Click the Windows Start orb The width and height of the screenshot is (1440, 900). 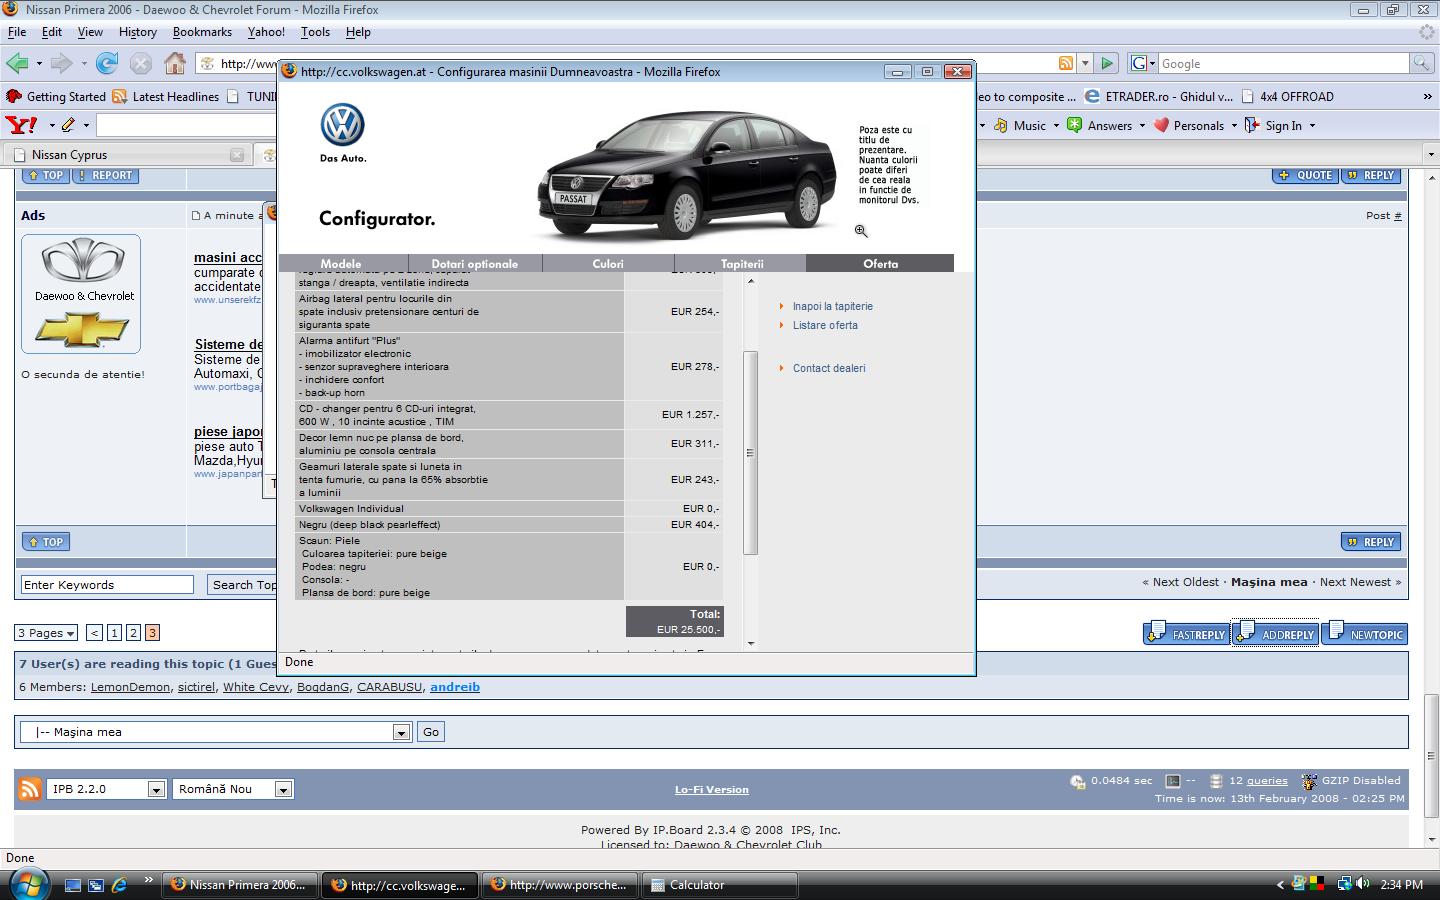(x=27, y=884)
